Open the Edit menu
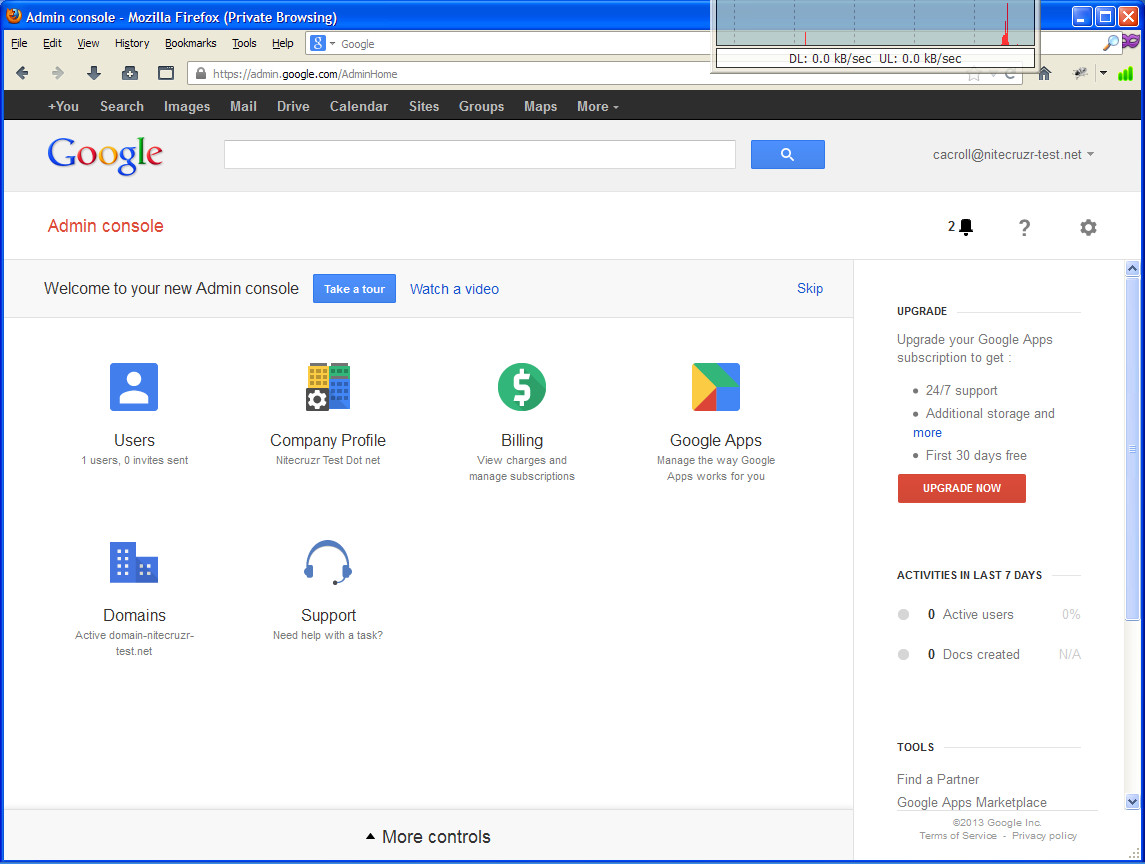The height and width of the screenshot is (864, 1145). pyautogui.click(x=52, y=43)
